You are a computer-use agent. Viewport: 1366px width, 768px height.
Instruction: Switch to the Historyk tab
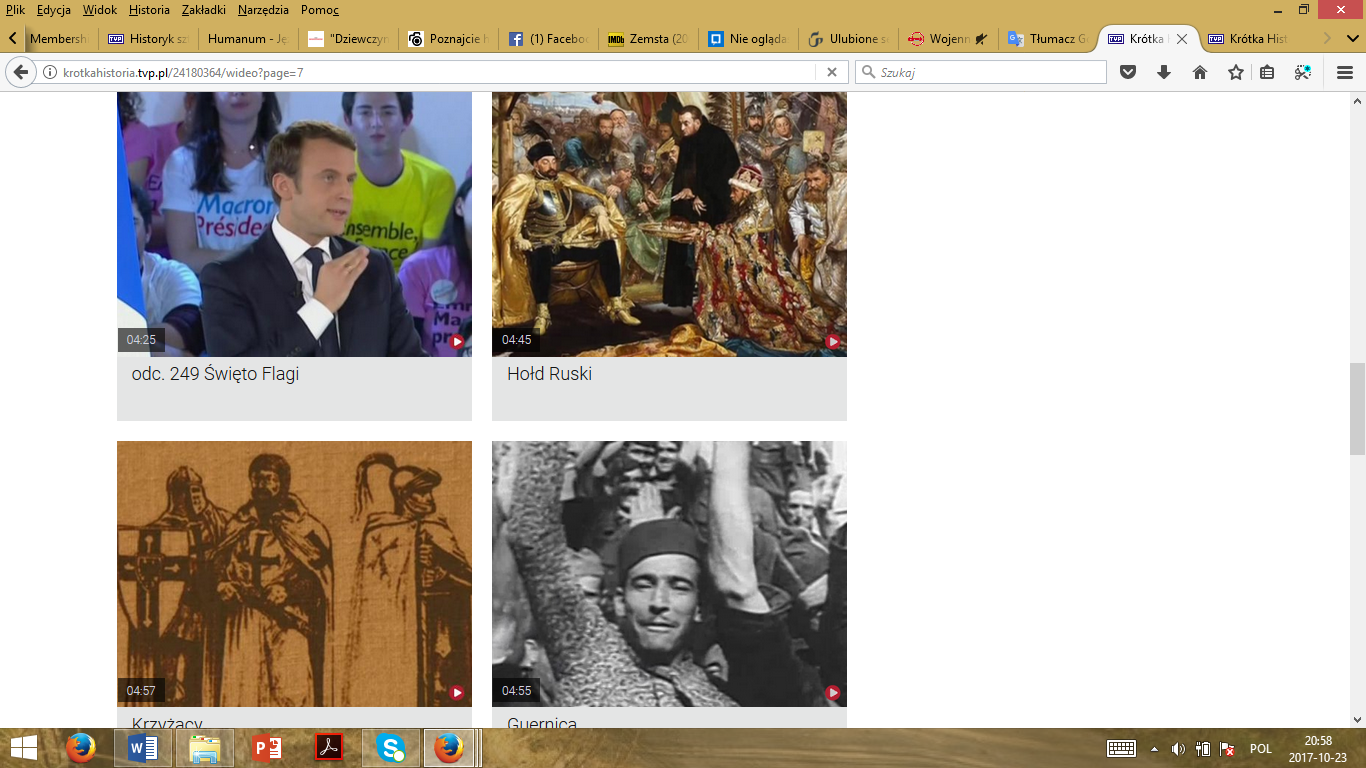[149, 39]
